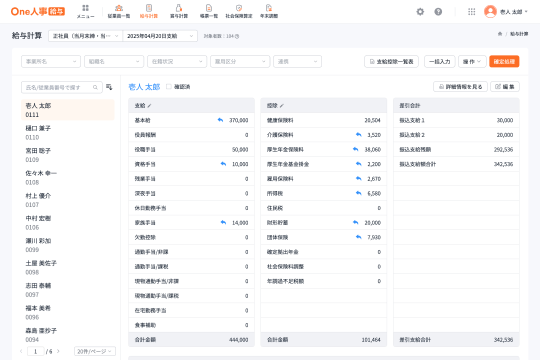Viewport: 540px width, 360px height.
Task: Select employee 福本 0096 in list
Action: point(68,312)
